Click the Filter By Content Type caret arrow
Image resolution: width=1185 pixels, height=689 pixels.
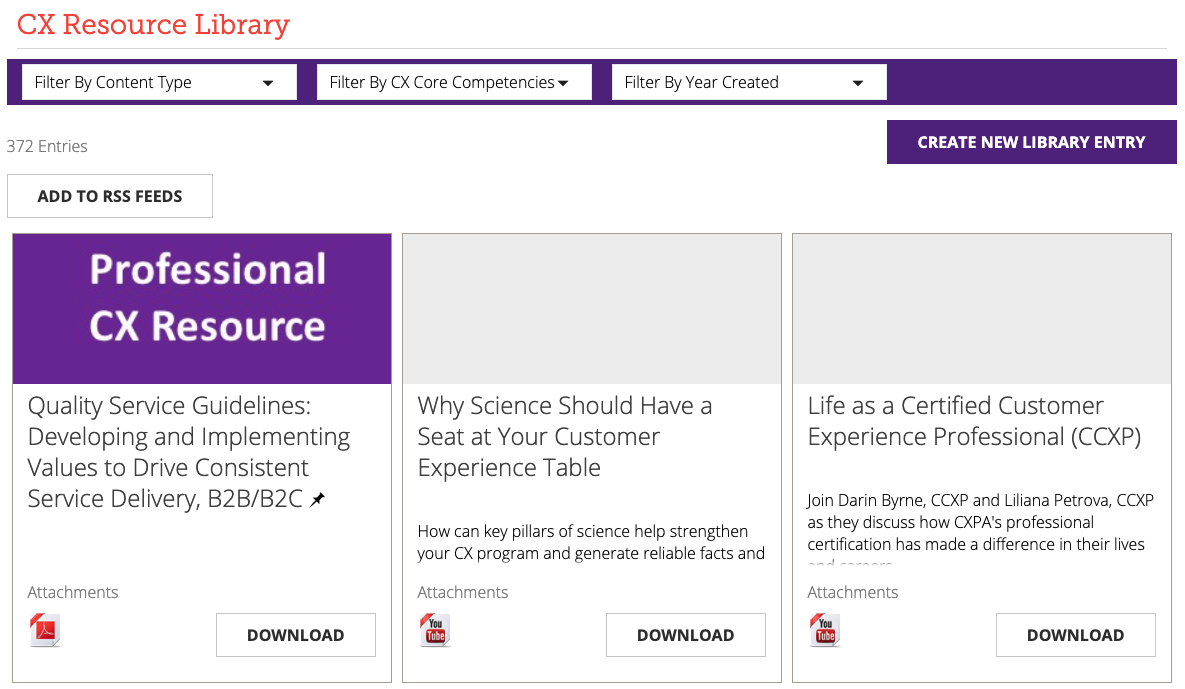click(x=268, y=83)
